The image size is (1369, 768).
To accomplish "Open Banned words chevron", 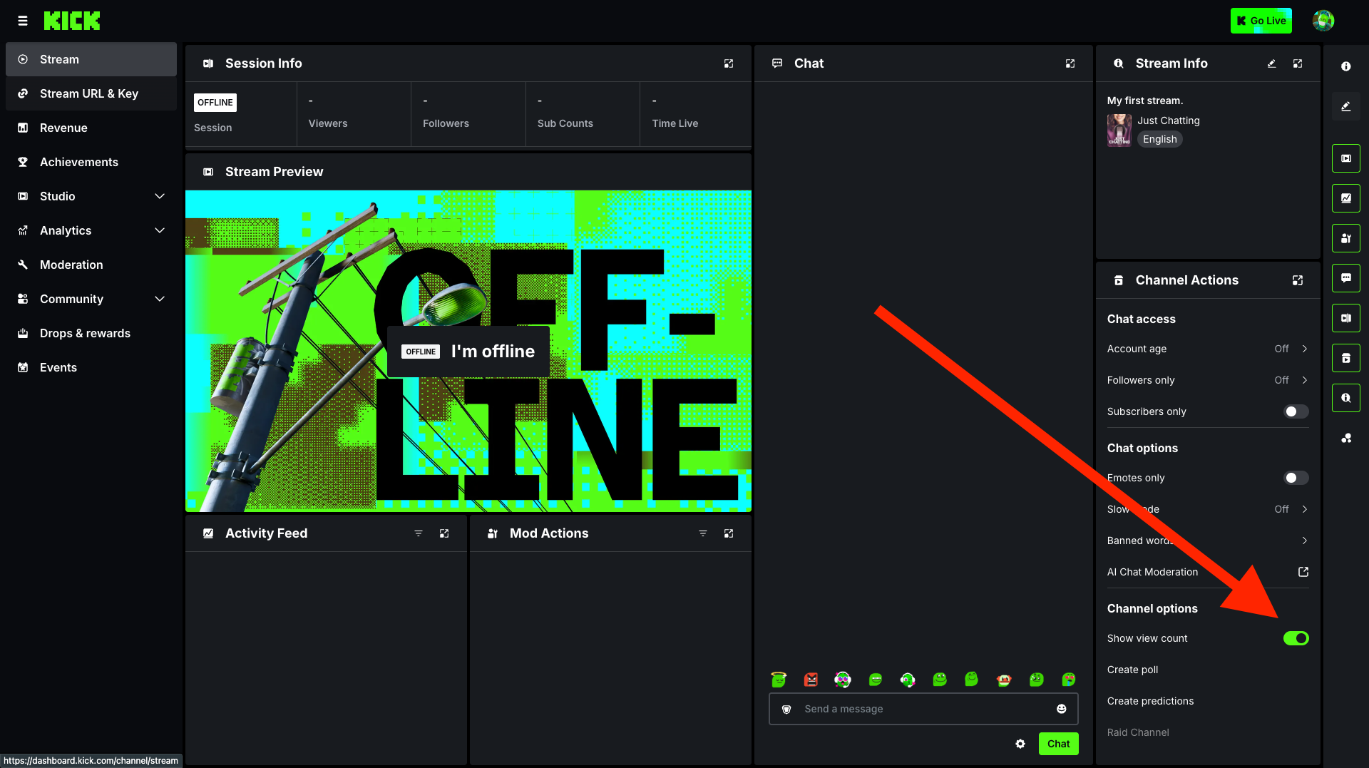I will pos(1304,541).
